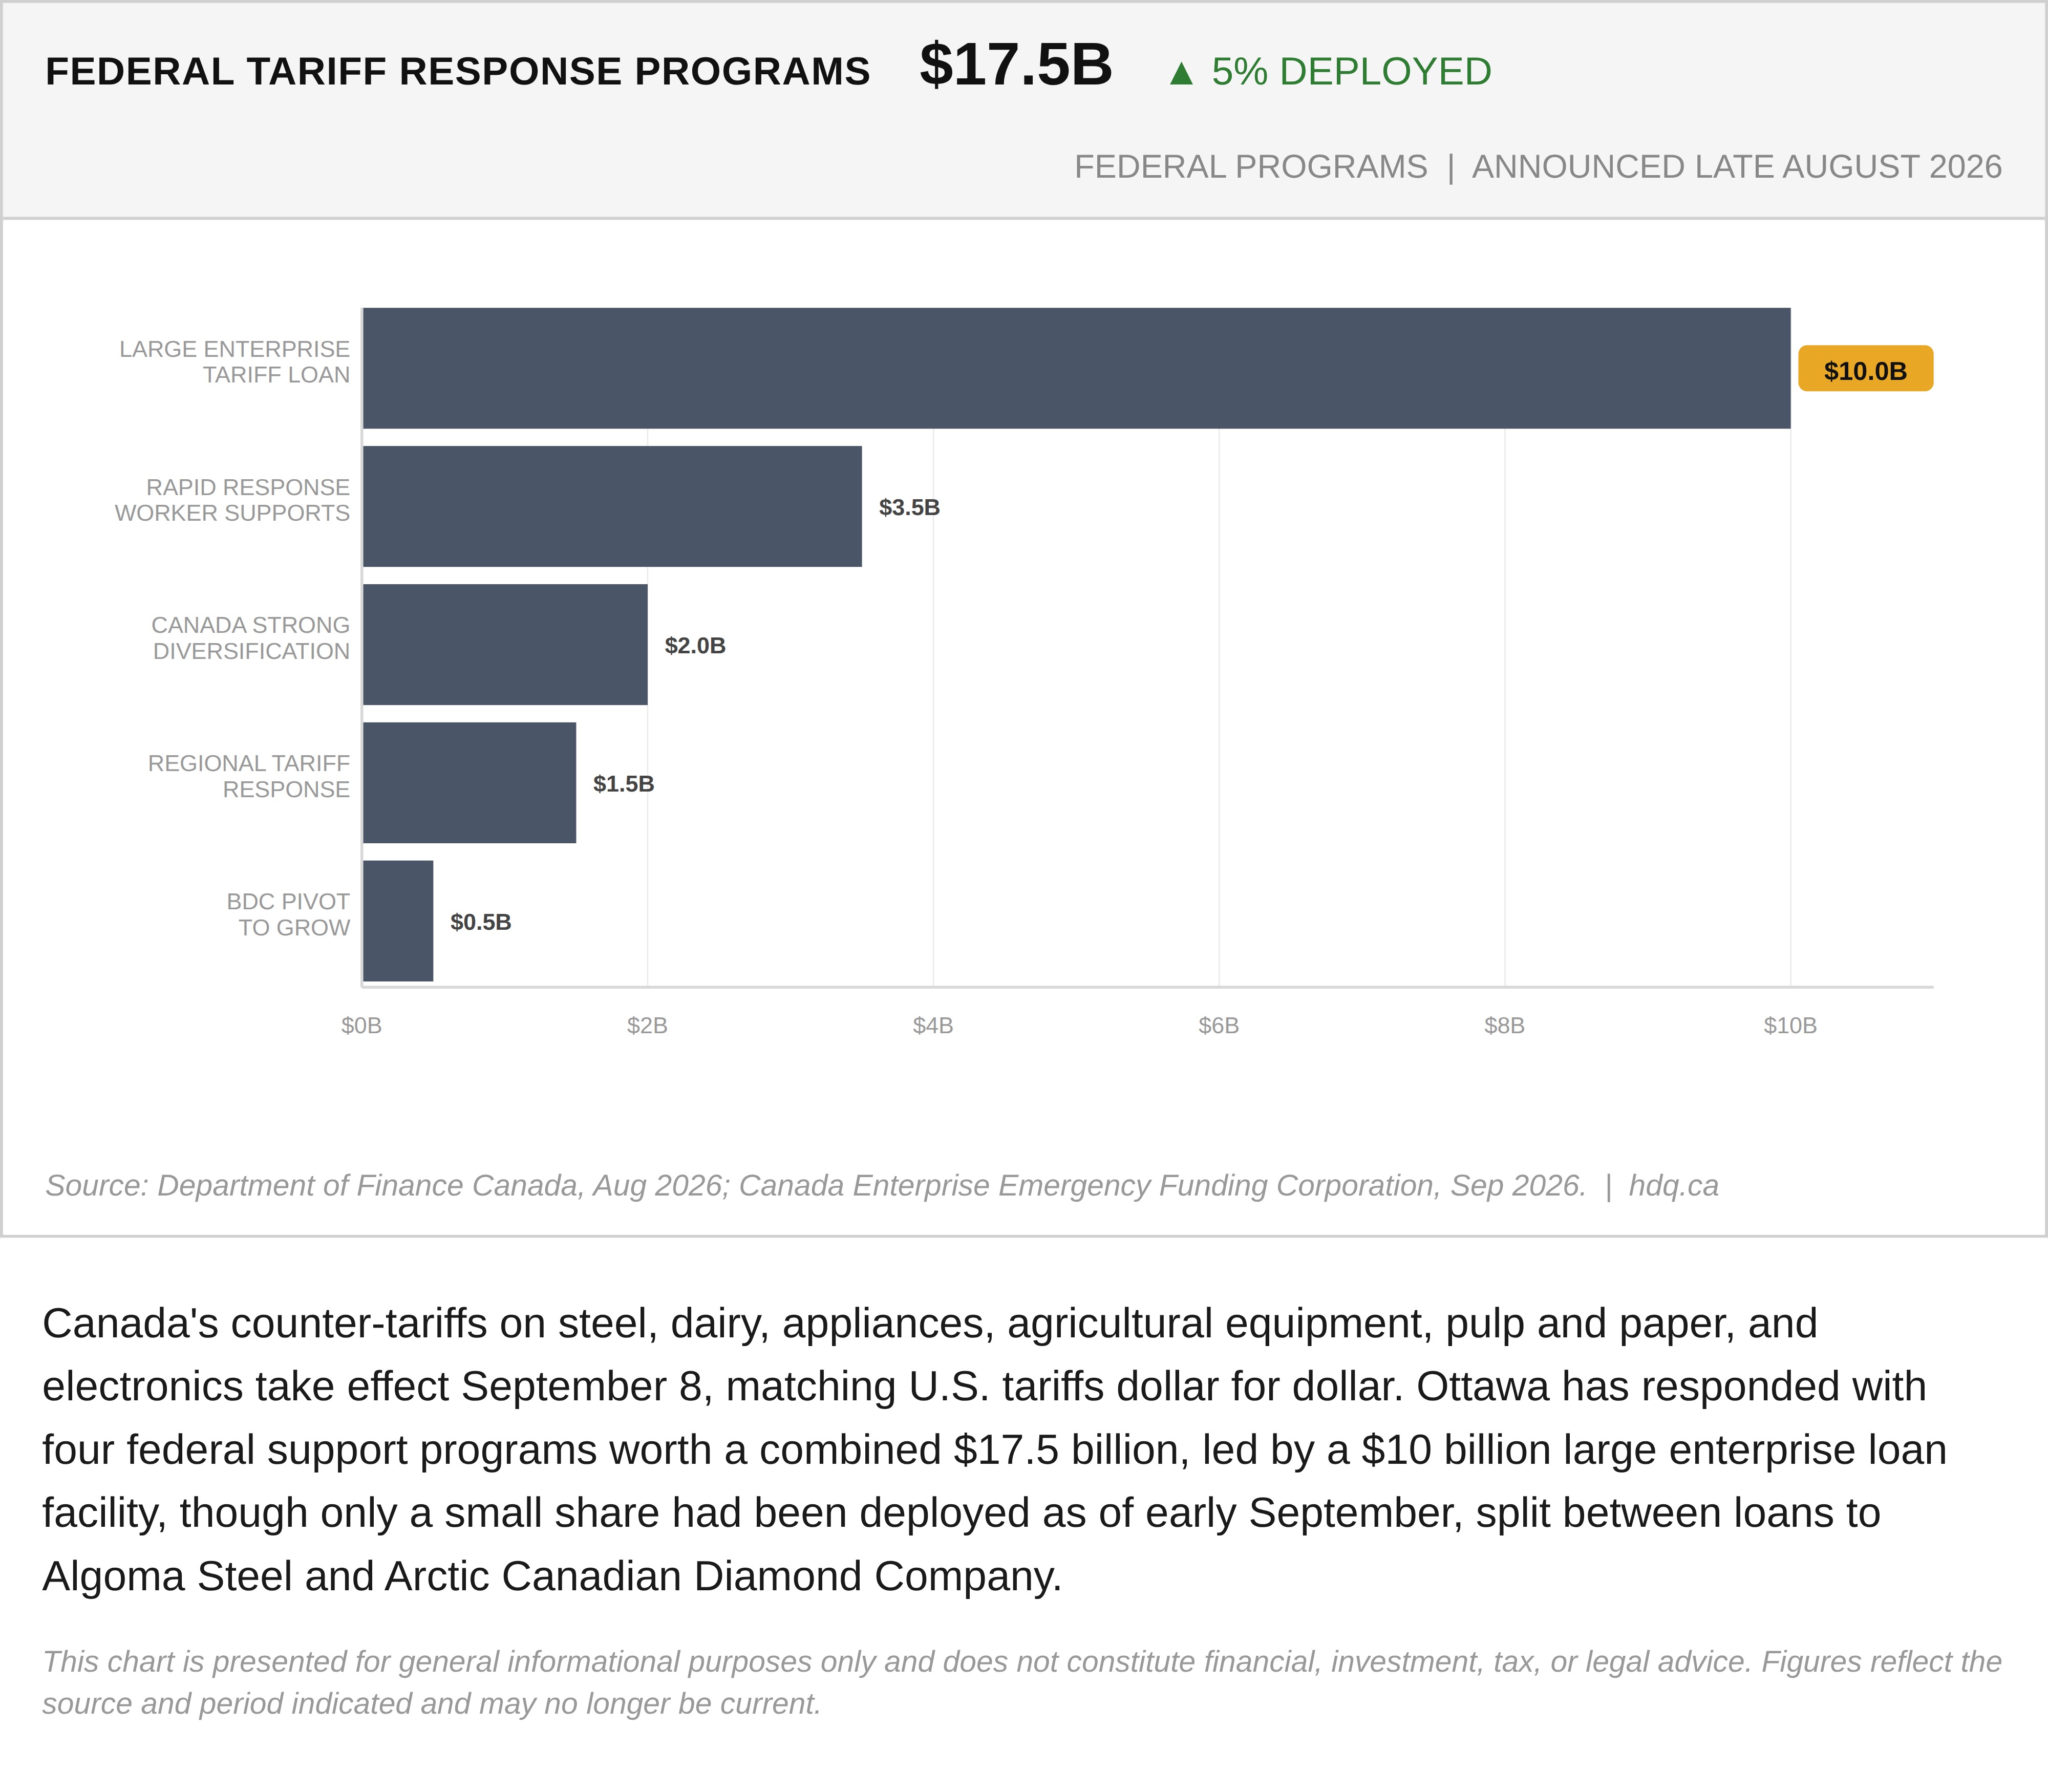Screen dimensions: 2048x1792
Task: Click the $8B x-axis tick label
Action: [1504, 1026]
